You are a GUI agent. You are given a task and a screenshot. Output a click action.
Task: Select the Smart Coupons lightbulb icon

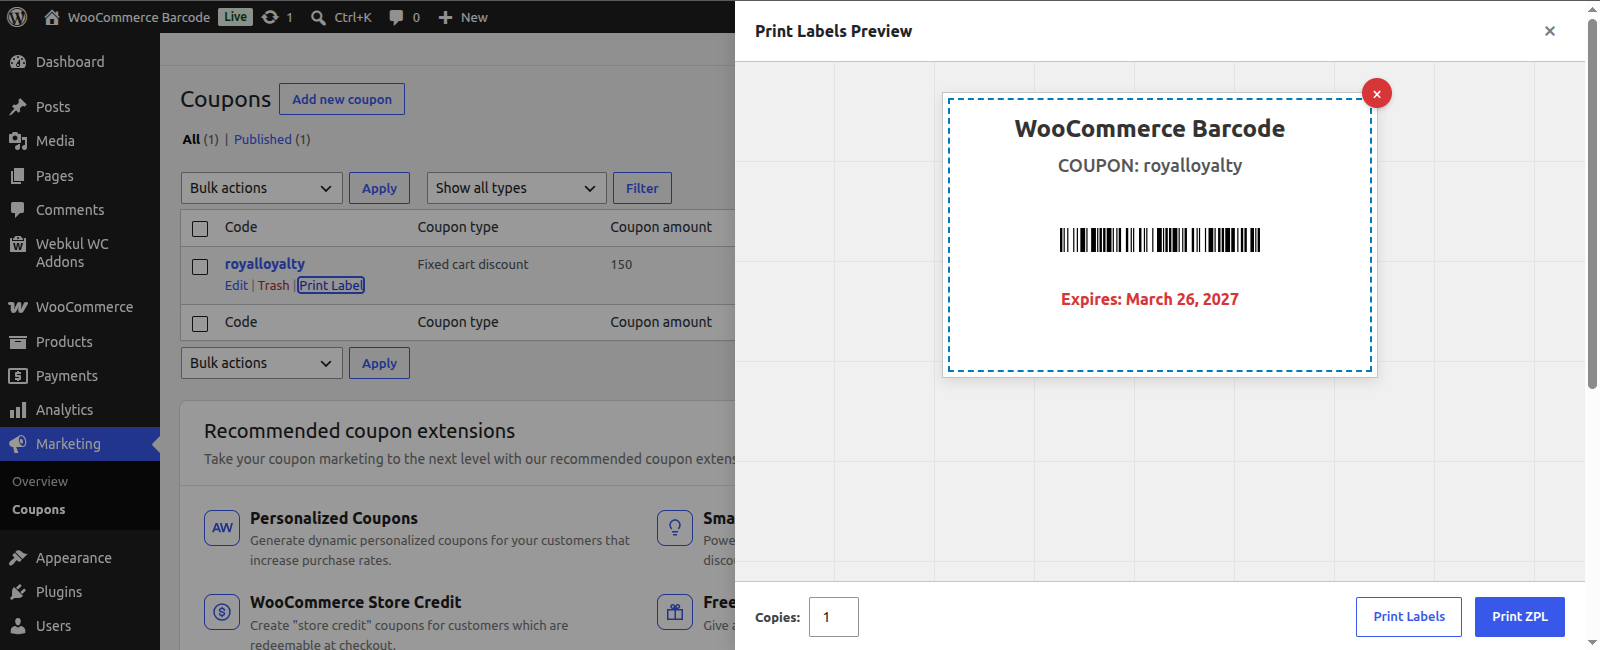coord(675,528)
